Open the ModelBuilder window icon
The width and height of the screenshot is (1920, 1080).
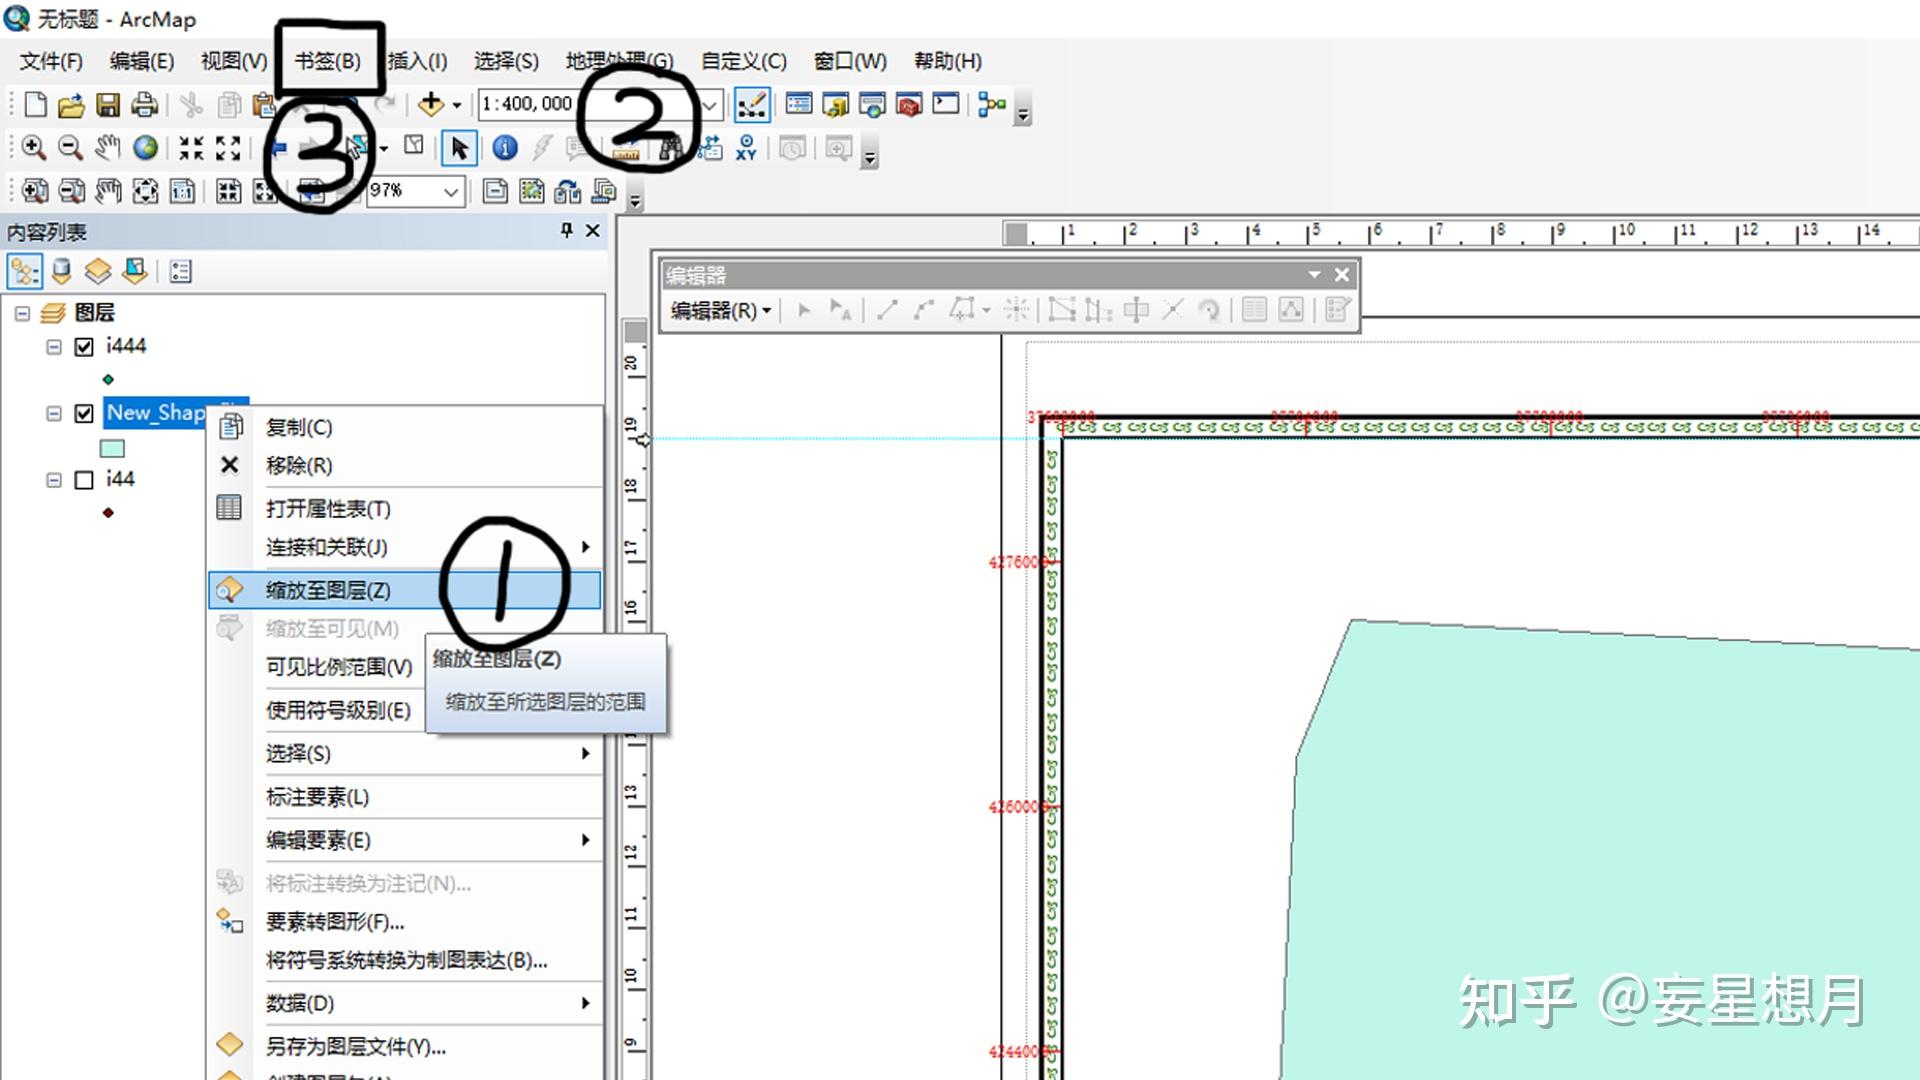coord(991,104)
